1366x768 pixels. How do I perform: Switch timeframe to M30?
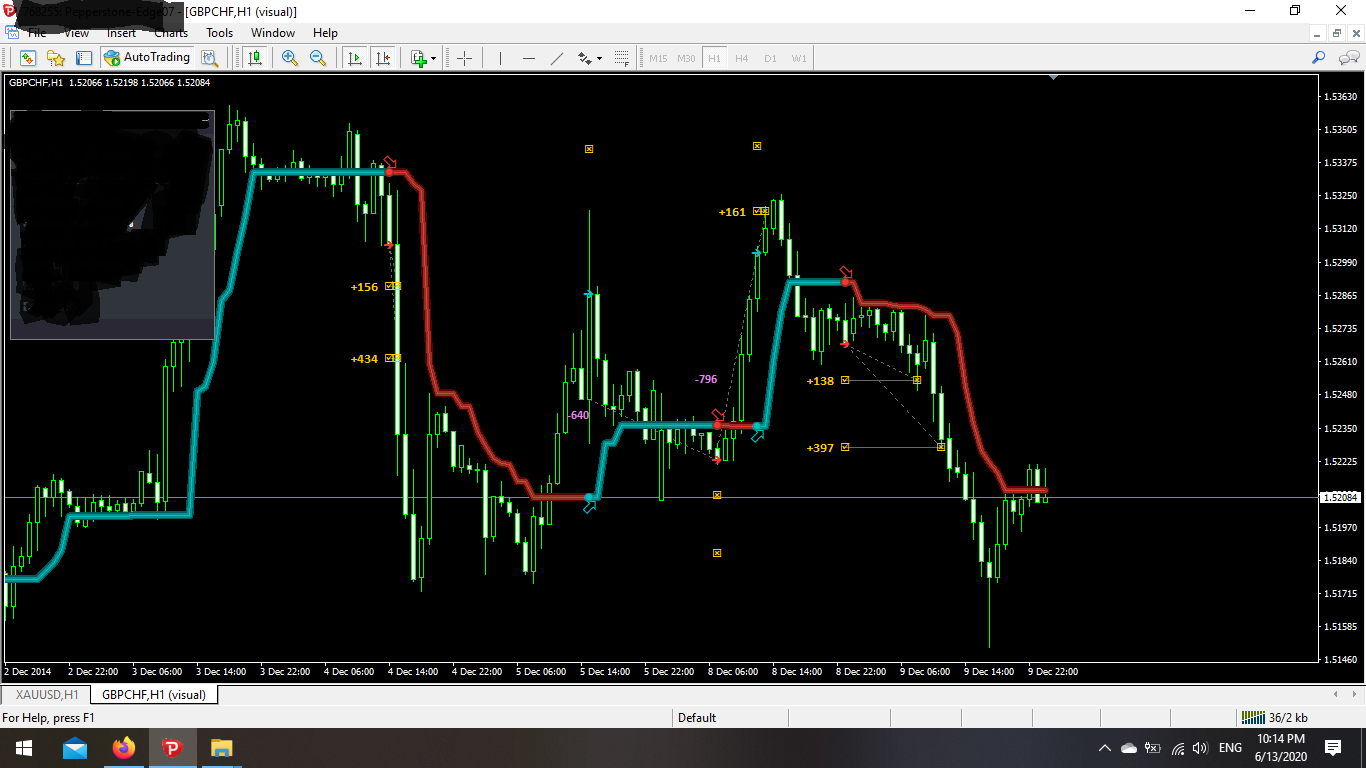coord(686,58)
